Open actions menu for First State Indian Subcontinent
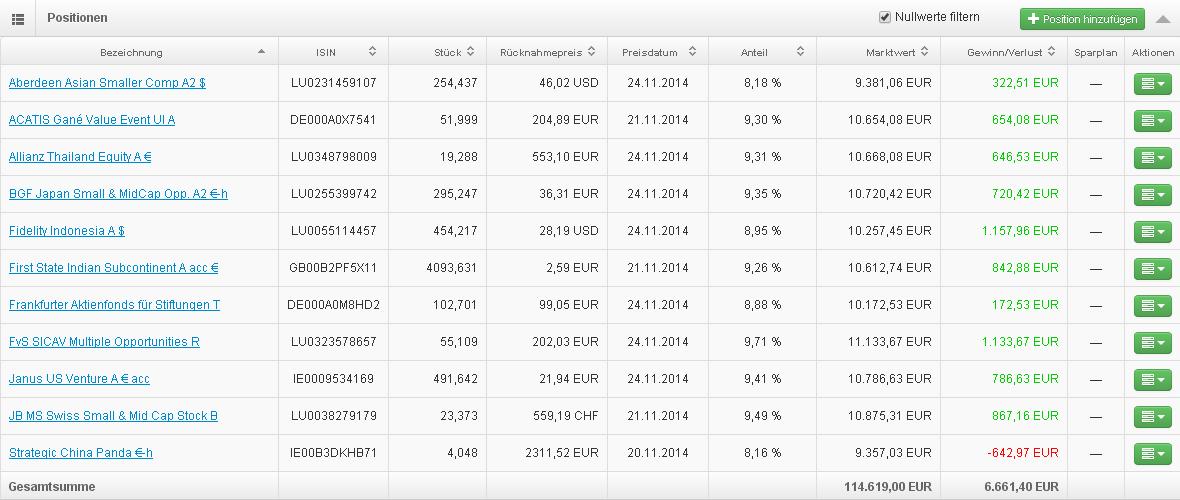The image size is (1180, 500). (1152, 268)
